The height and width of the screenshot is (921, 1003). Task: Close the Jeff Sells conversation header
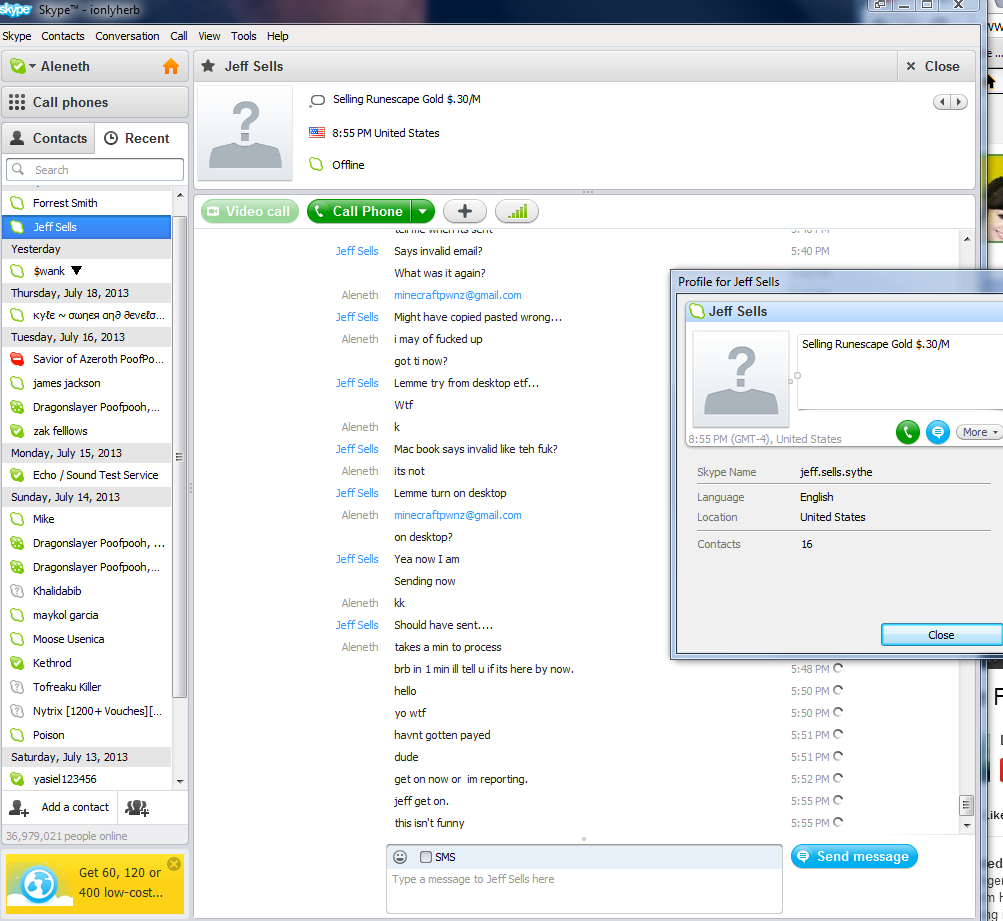pos(933,67)
